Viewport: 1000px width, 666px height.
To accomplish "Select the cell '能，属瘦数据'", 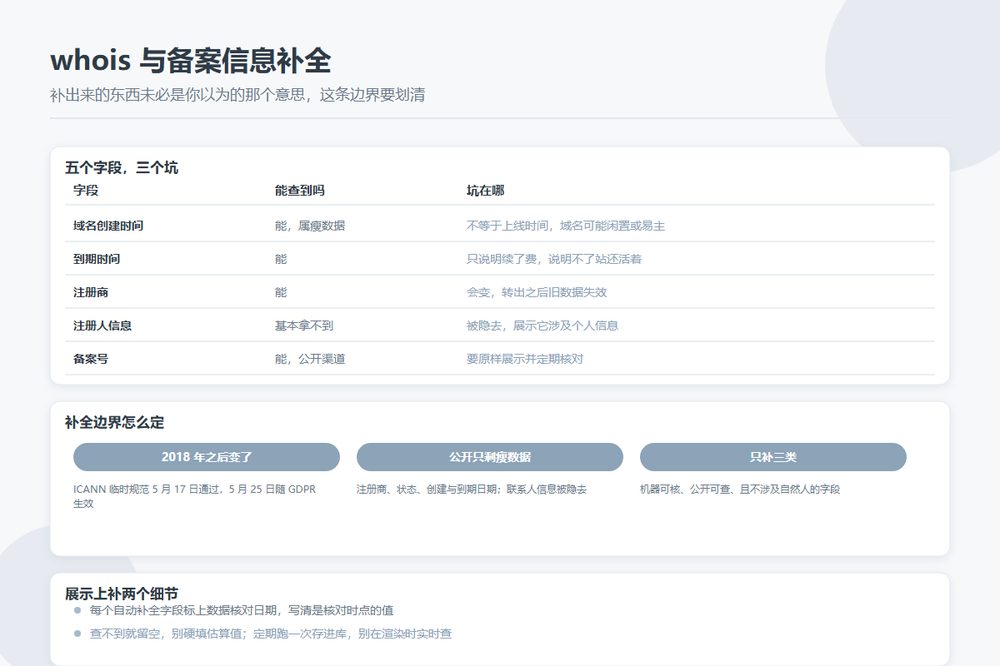I will pos(310,226).
